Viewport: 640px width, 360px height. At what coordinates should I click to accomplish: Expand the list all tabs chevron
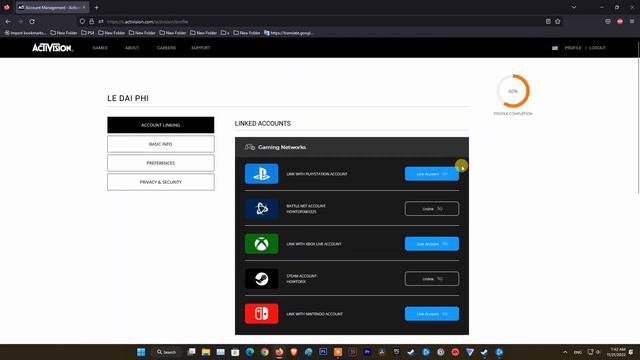(574, 7)
